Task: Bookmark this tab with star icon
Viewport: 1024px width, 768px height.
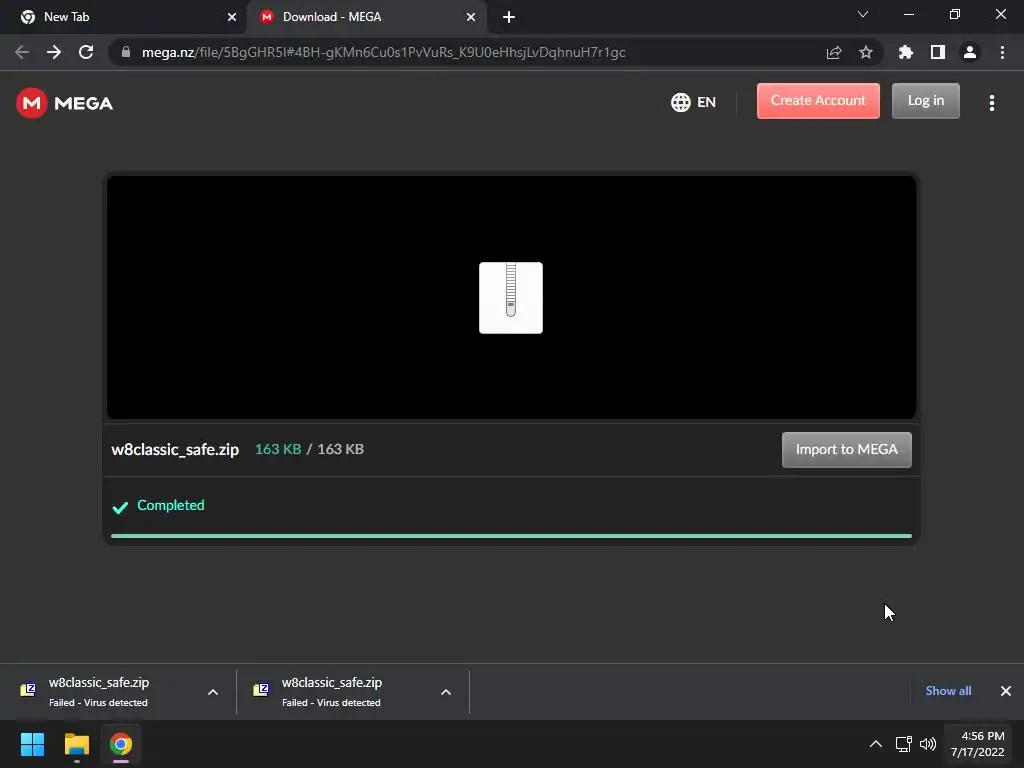Action: coord(866,52)
